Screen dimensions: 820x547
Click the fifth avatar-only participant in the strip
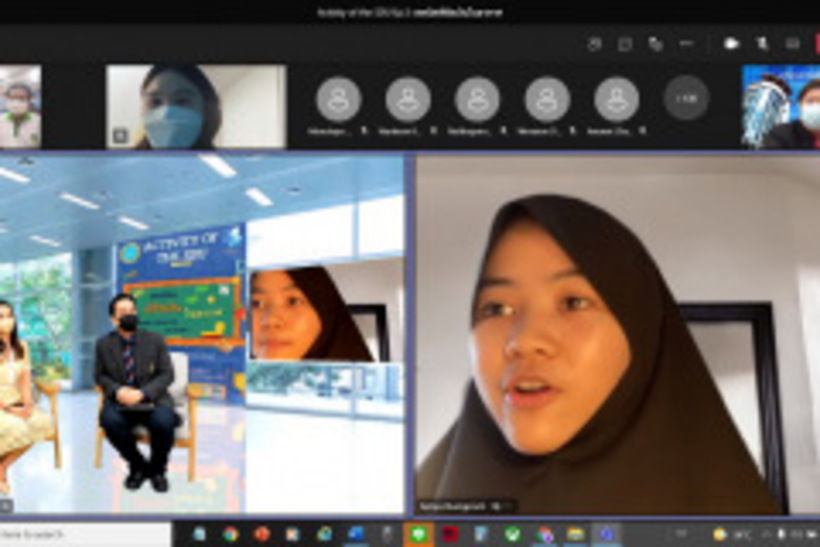(616, 100)
